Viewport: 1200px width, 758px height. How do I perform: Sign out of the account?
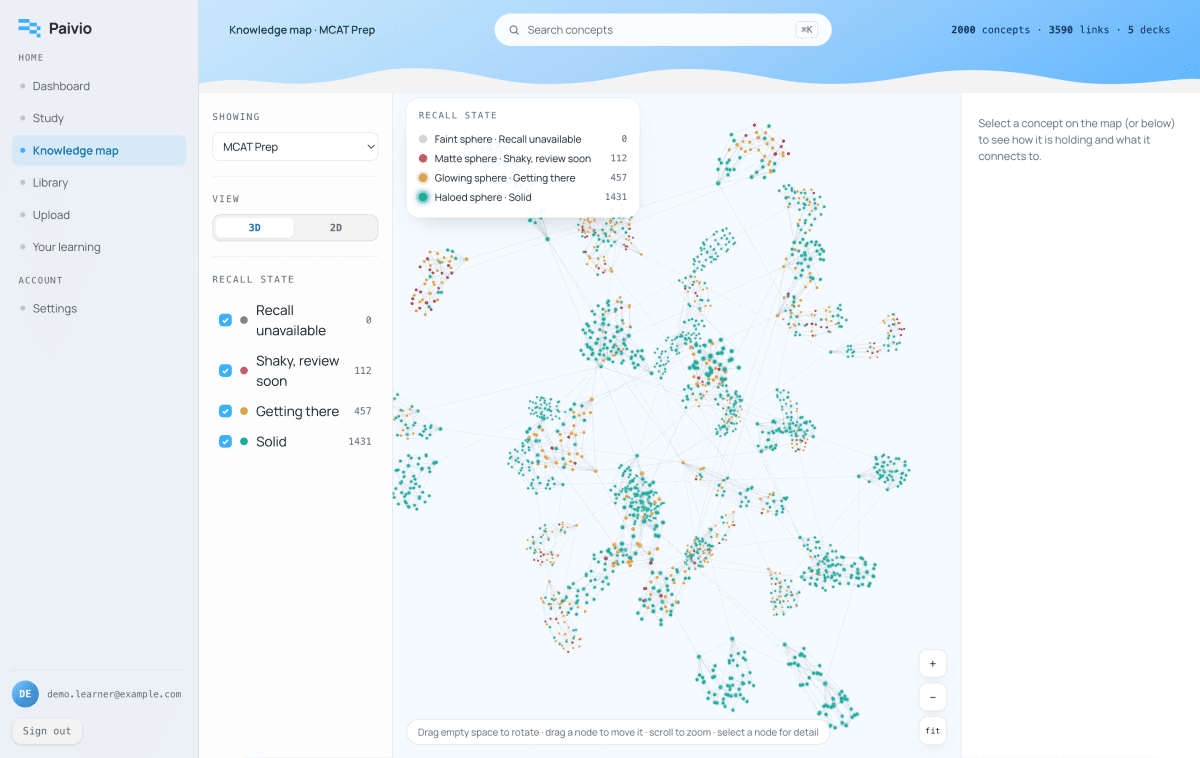pyautogui.click(x=47, y=731)
